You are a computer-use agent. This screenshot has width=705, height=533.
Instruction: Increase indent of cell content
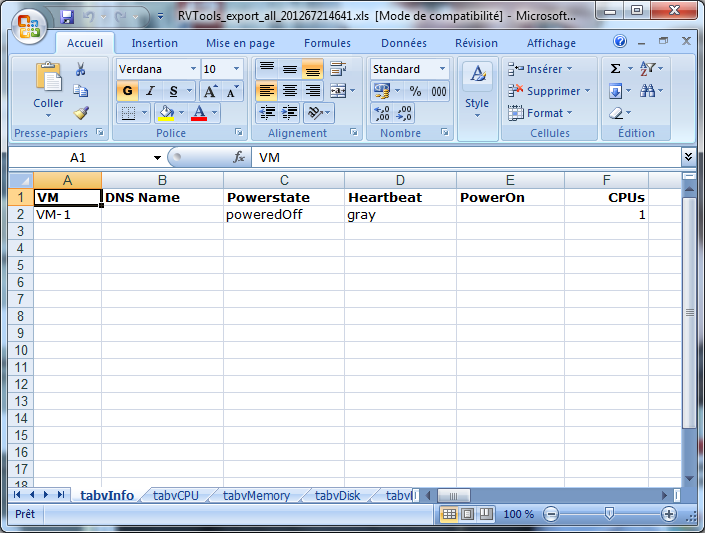(x=290, y=113)
